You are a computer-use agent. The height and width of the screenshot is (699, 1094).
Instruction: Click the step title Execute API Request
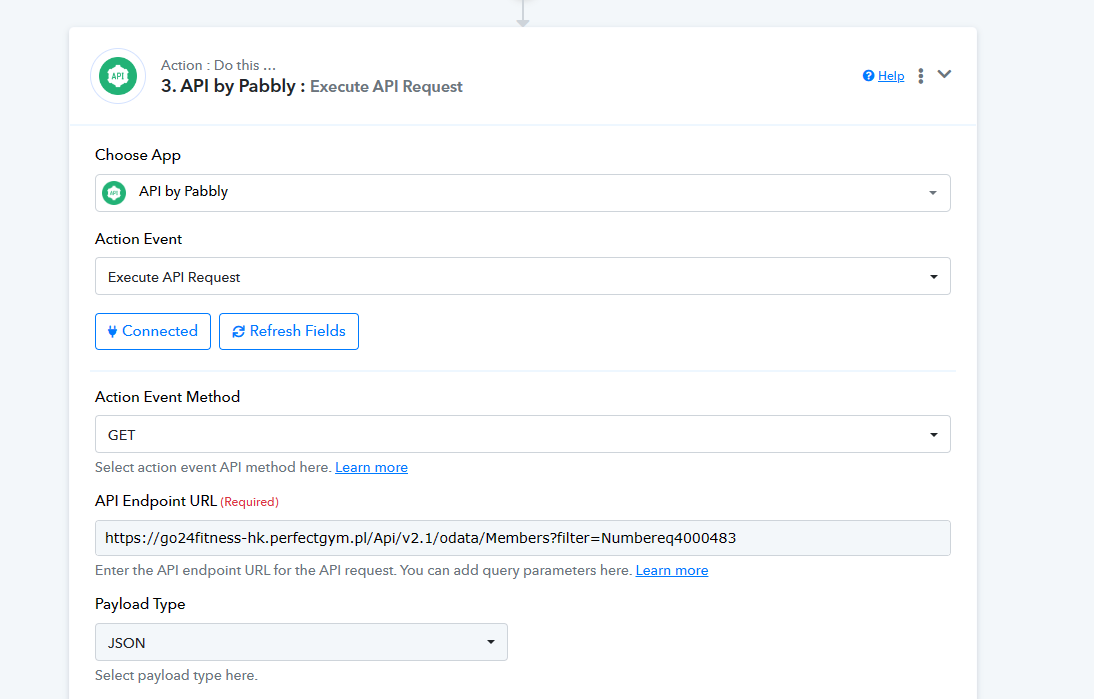point(386,87)
